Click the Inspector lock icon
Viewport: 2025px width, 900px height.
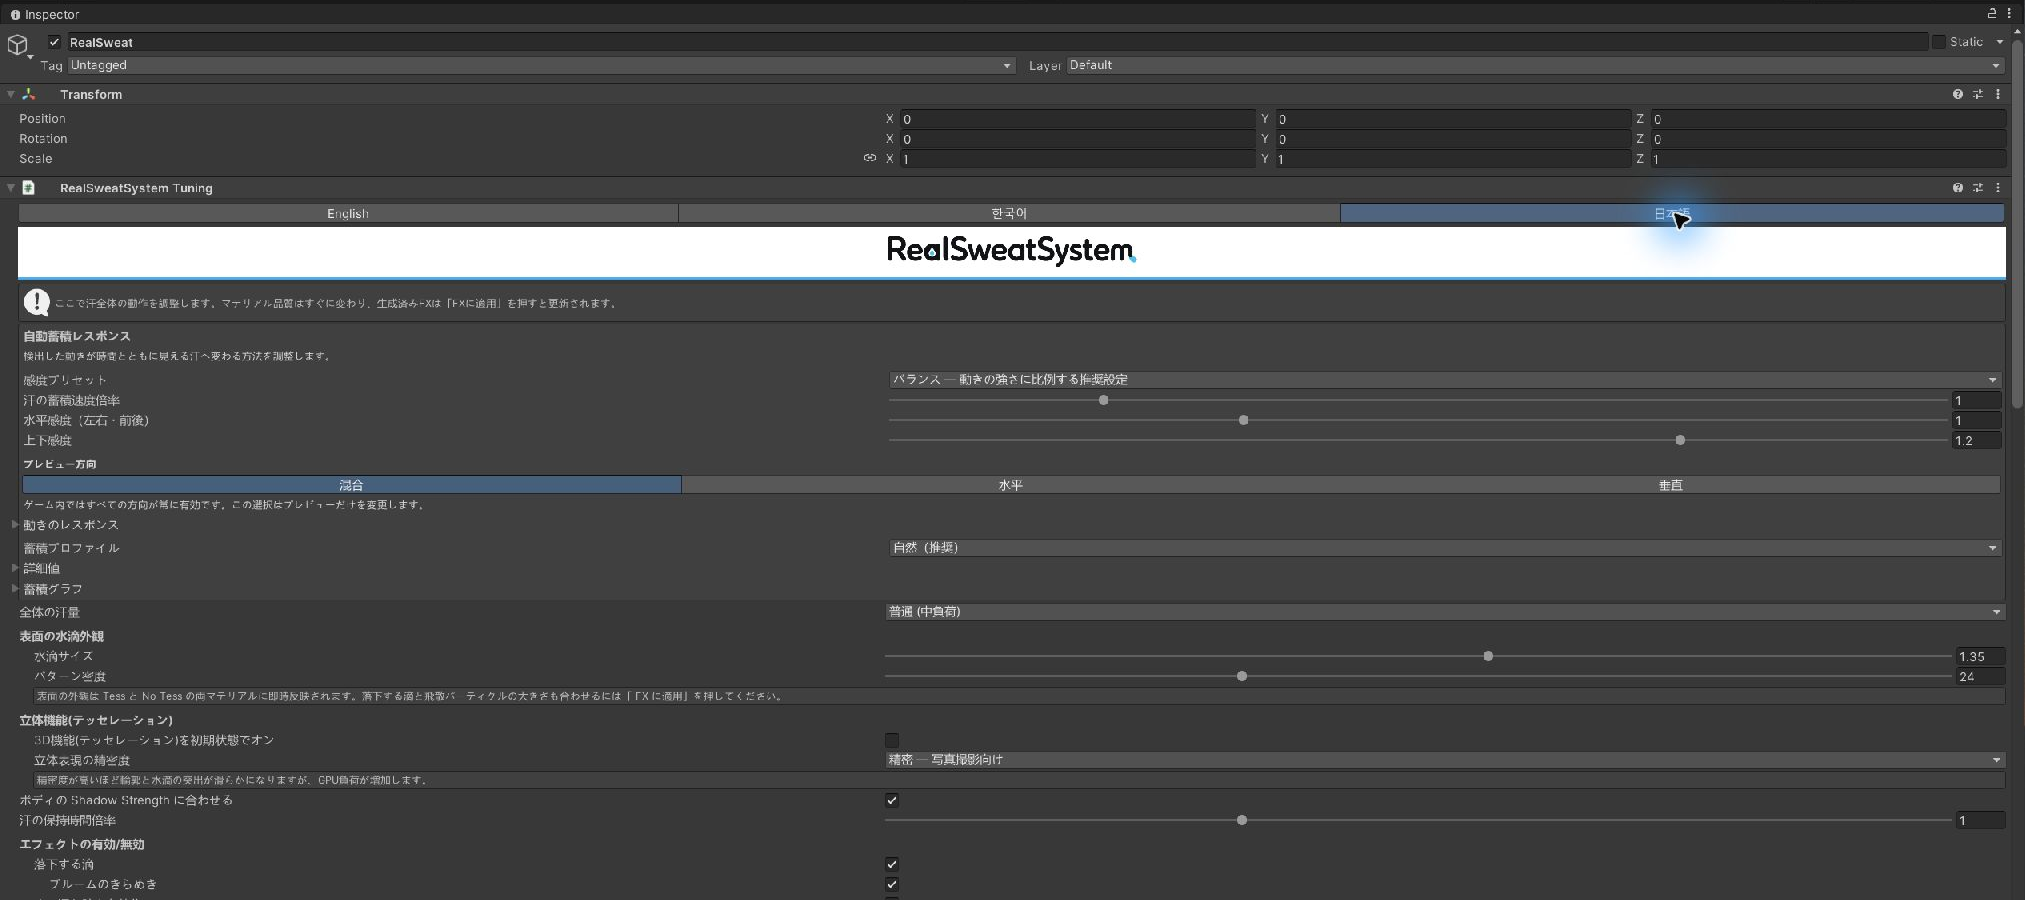coord(1991,14)
